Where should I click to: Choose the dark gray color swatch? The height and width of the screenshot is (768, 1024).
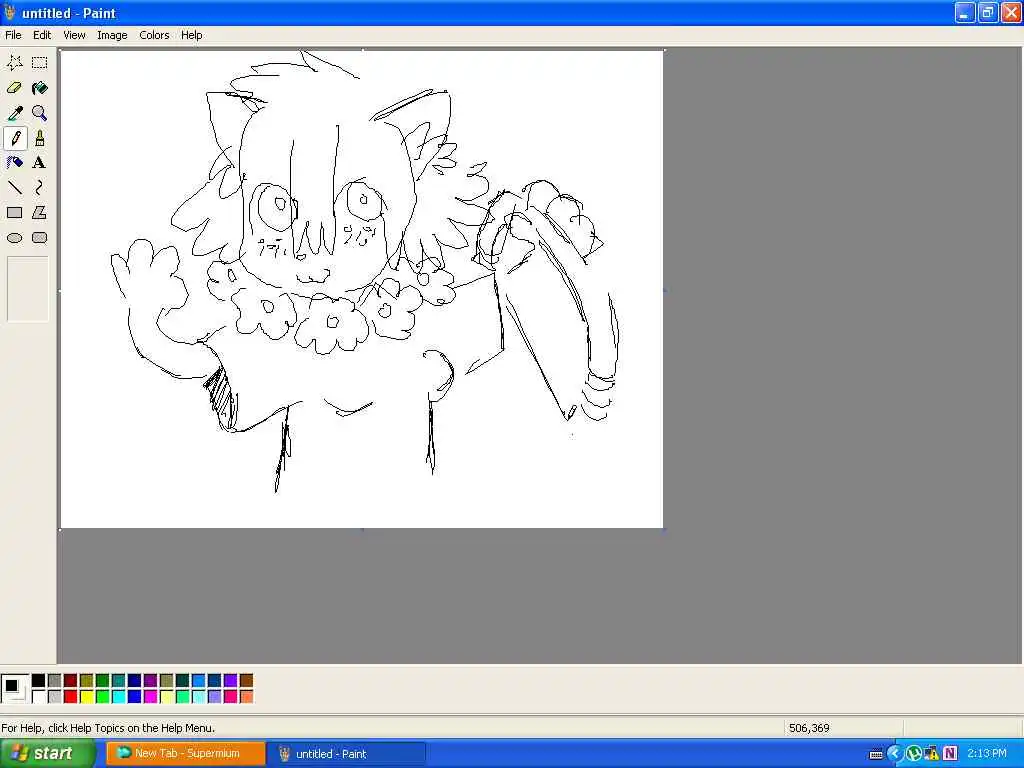(54, 680)
